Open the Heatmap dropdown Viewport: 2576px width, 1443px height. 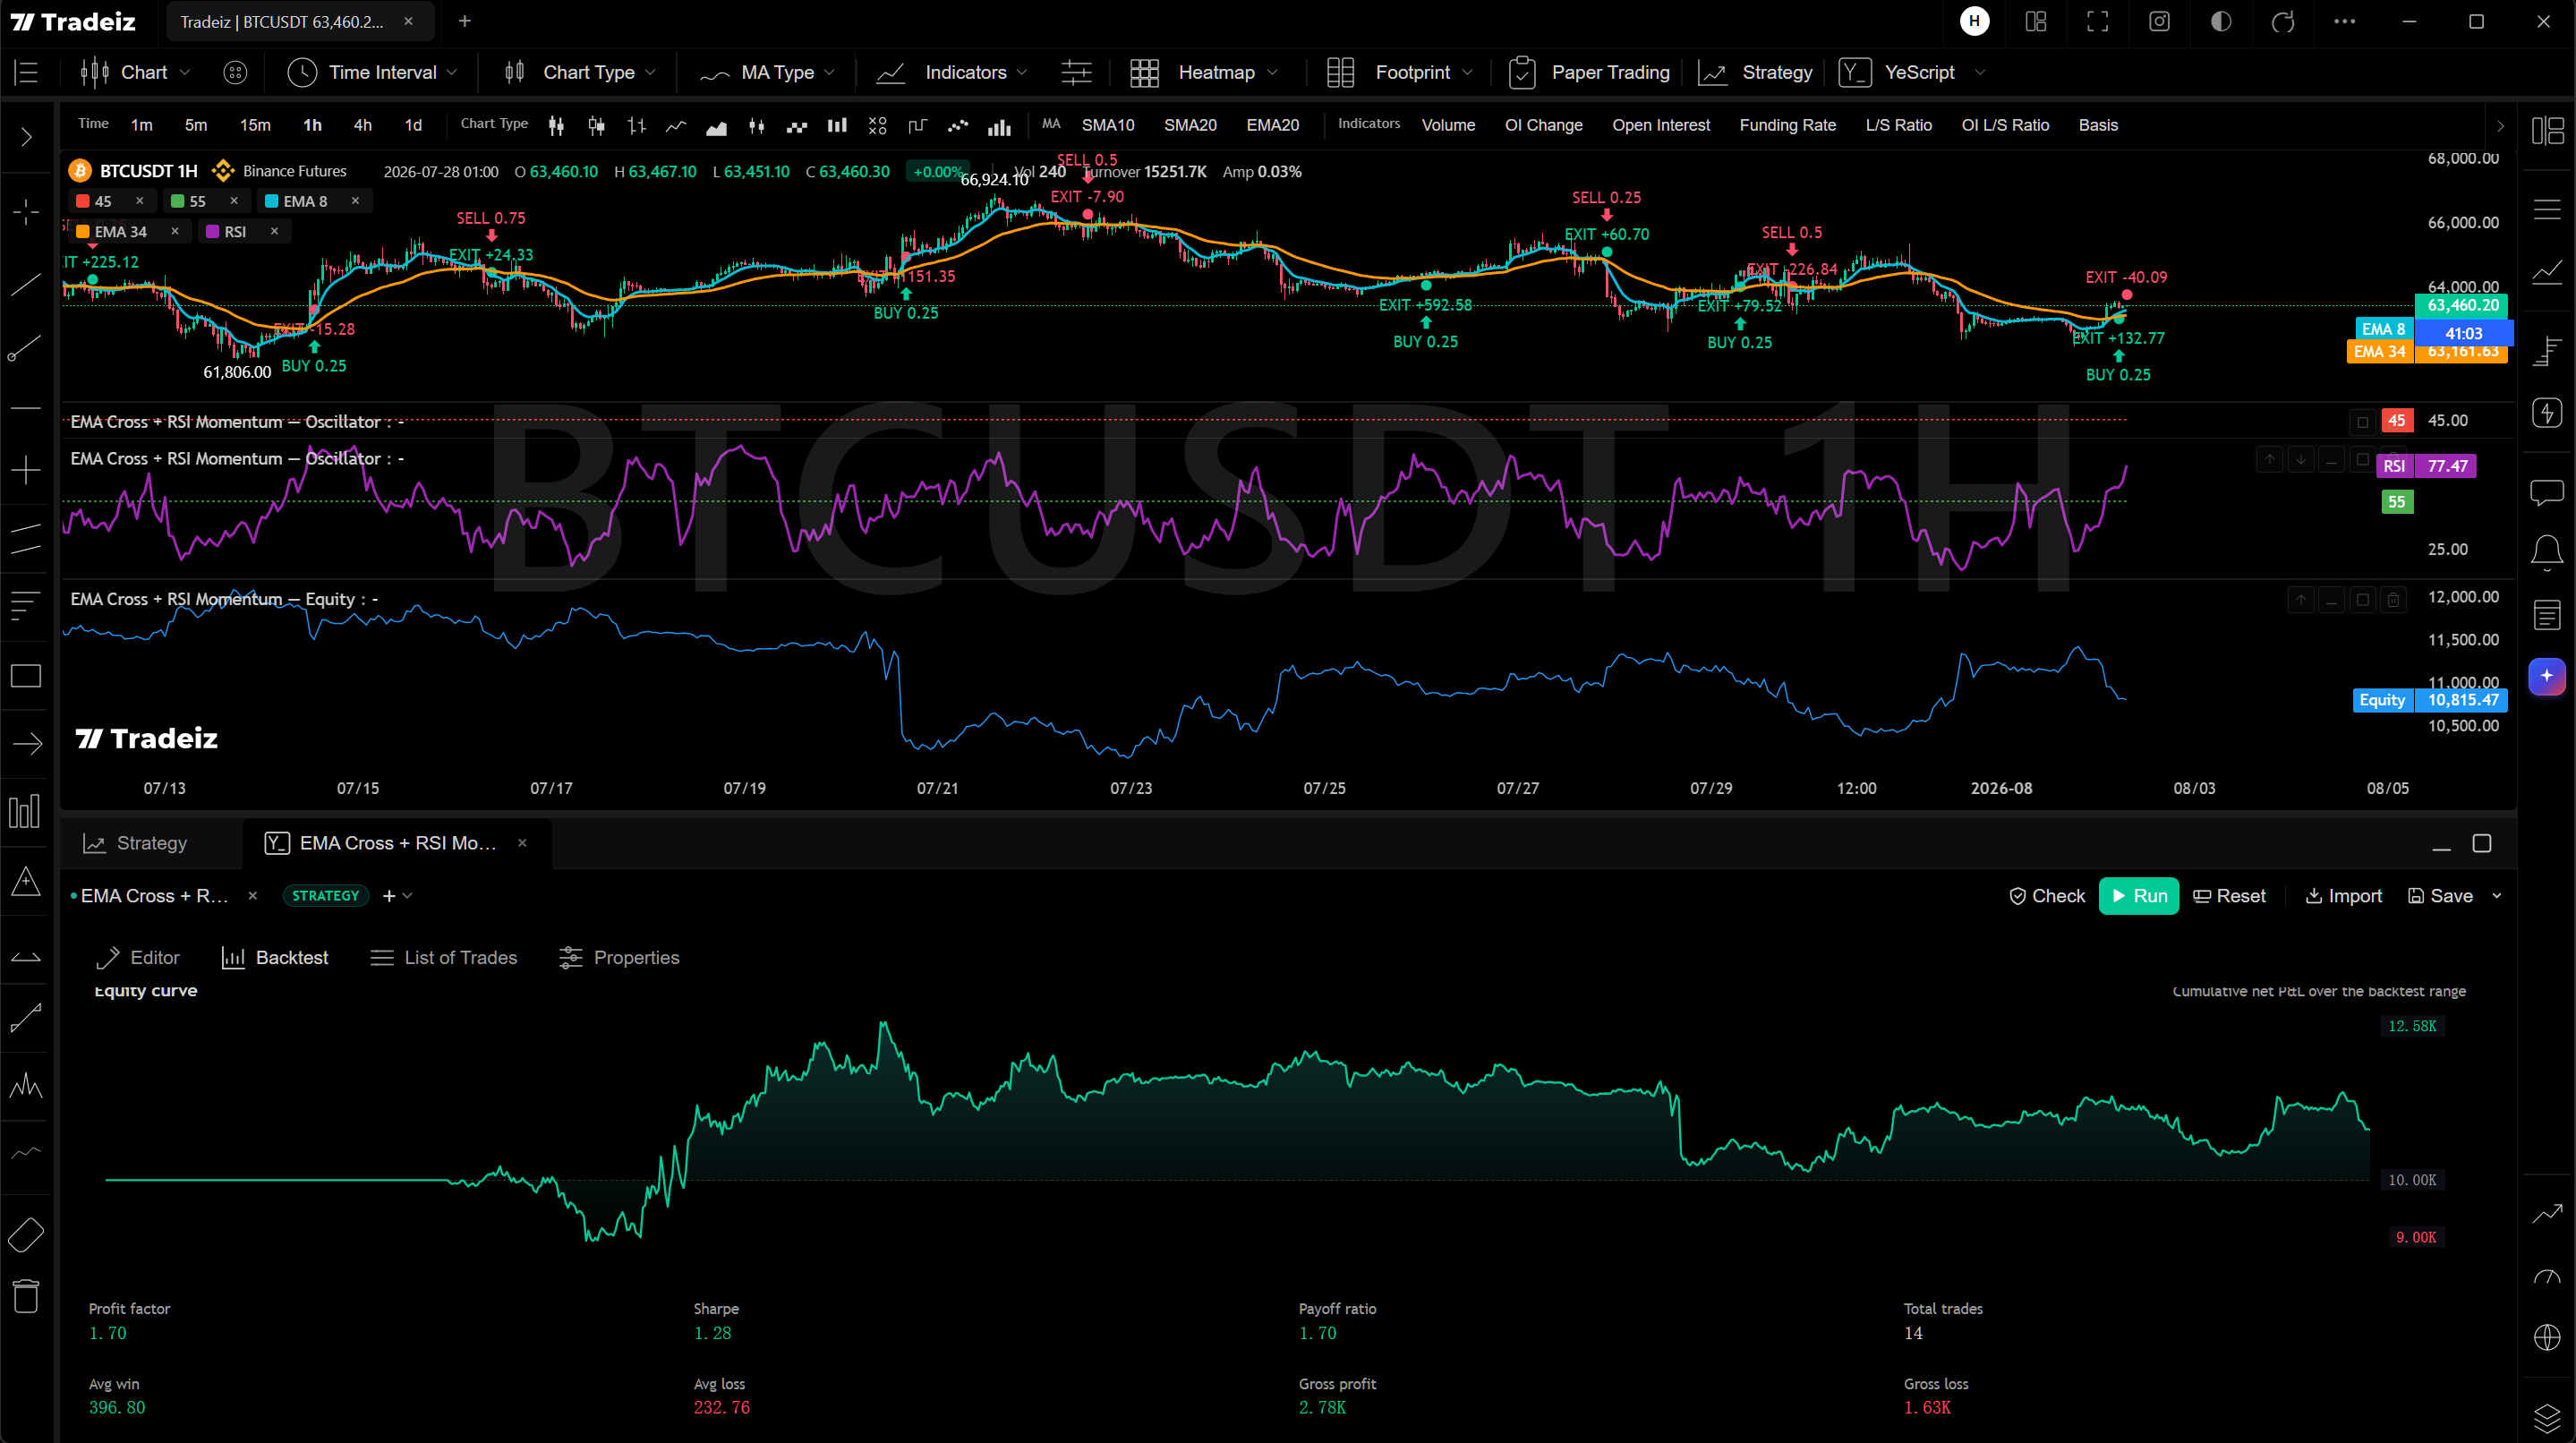point(1204,72)
